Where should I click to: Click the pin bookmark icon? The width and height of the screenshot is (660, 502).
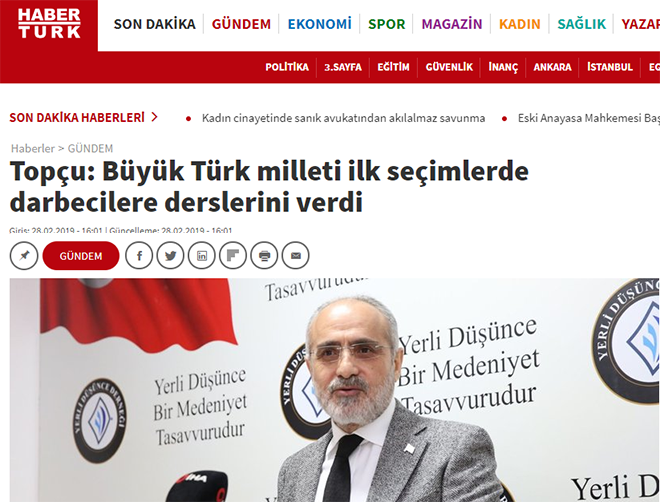(x=24, y=255)
